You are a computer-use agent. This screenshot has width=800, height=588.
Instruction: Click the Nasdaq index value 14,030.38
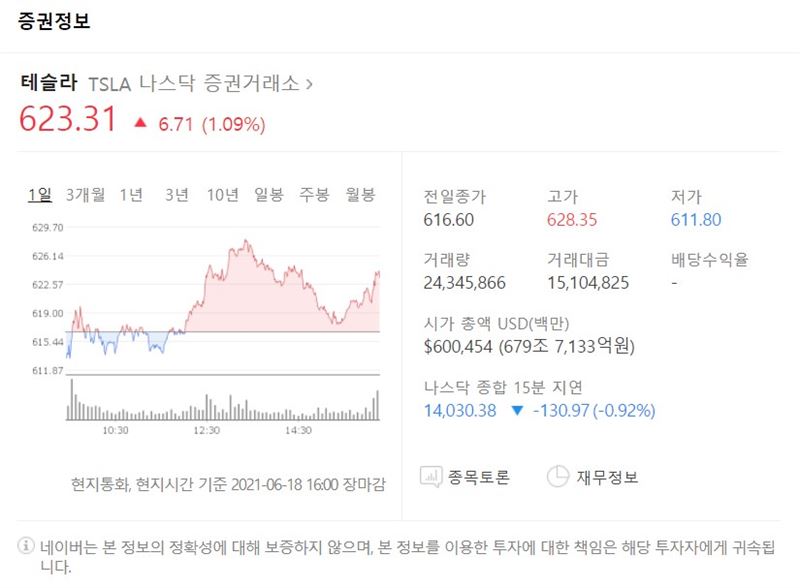[x=460, y=410]
